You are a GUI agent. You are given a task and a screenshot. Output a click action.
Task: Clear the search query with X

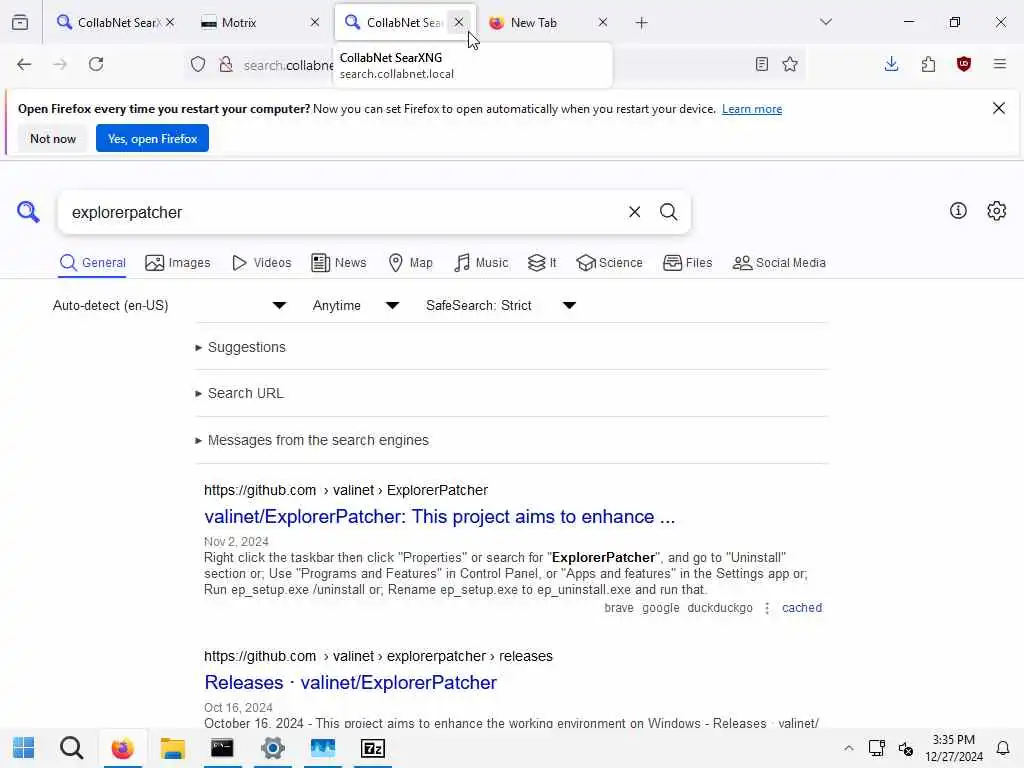pyautogui.click(x=634, y=212)
